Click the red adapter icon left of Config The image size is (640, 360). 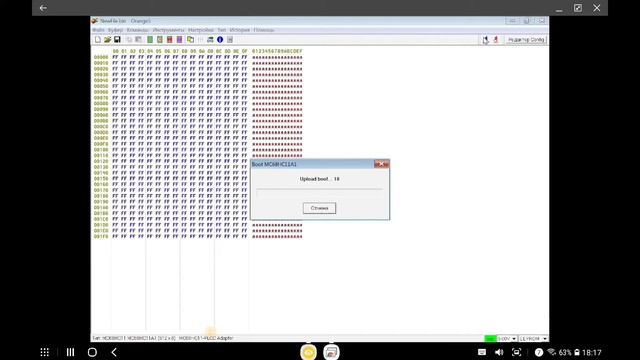point(496,40)
